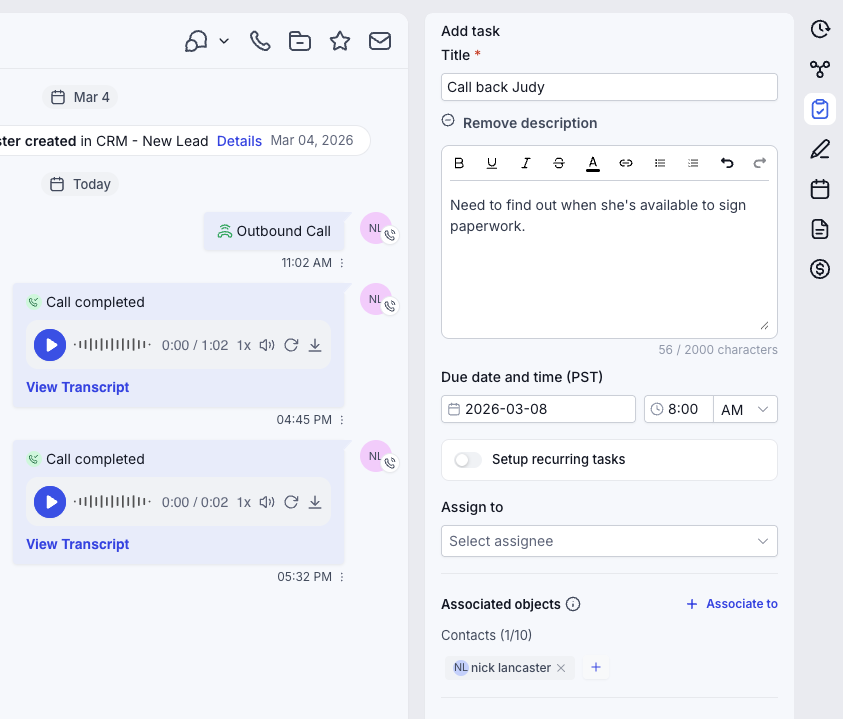The image size is (843, 719).
Task: Enable Setup recurring tasks
Action: tap(467, 459)
